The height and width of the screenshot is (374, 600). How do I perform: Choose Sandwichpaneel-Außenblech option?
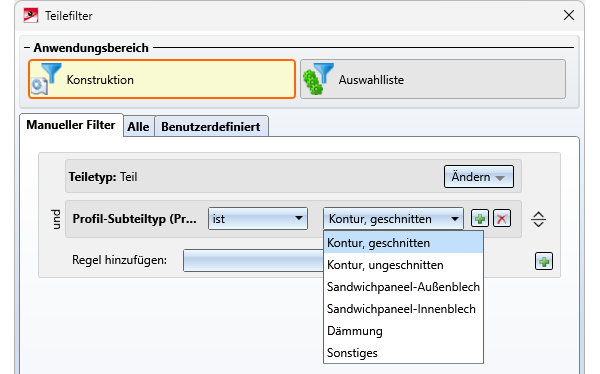403,287
